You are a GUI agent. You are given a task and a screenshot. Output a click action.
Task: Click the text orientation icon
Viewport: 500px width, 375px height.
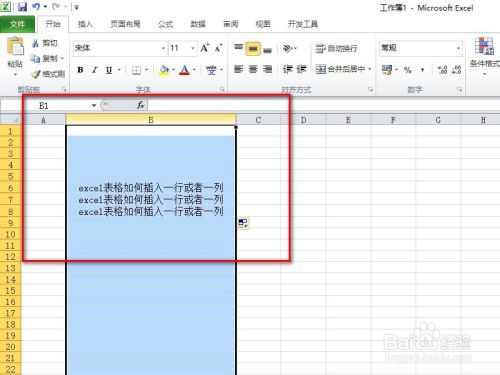[x=288, y=49]
